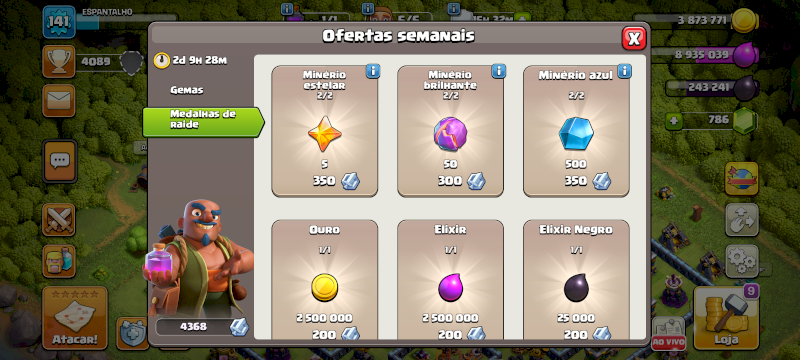Add gems with the green plus
This screenshot has height=360, width=800.
pyautogui.click(x=674, y=121)
